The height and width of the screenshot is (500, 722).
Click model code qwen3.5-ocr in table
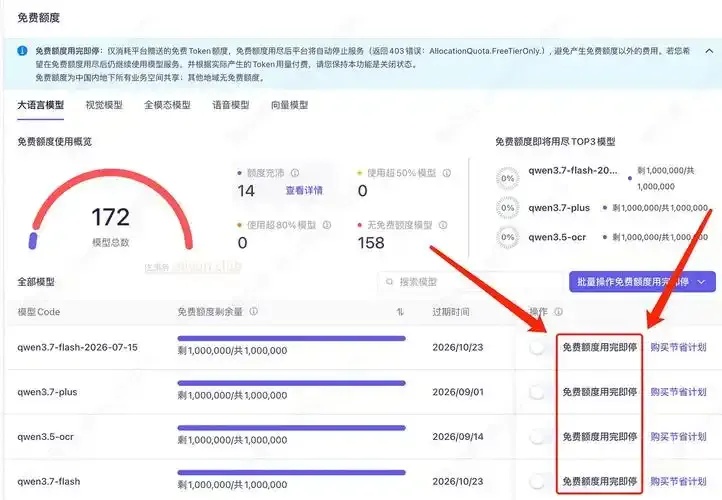(x=46, y=436)
